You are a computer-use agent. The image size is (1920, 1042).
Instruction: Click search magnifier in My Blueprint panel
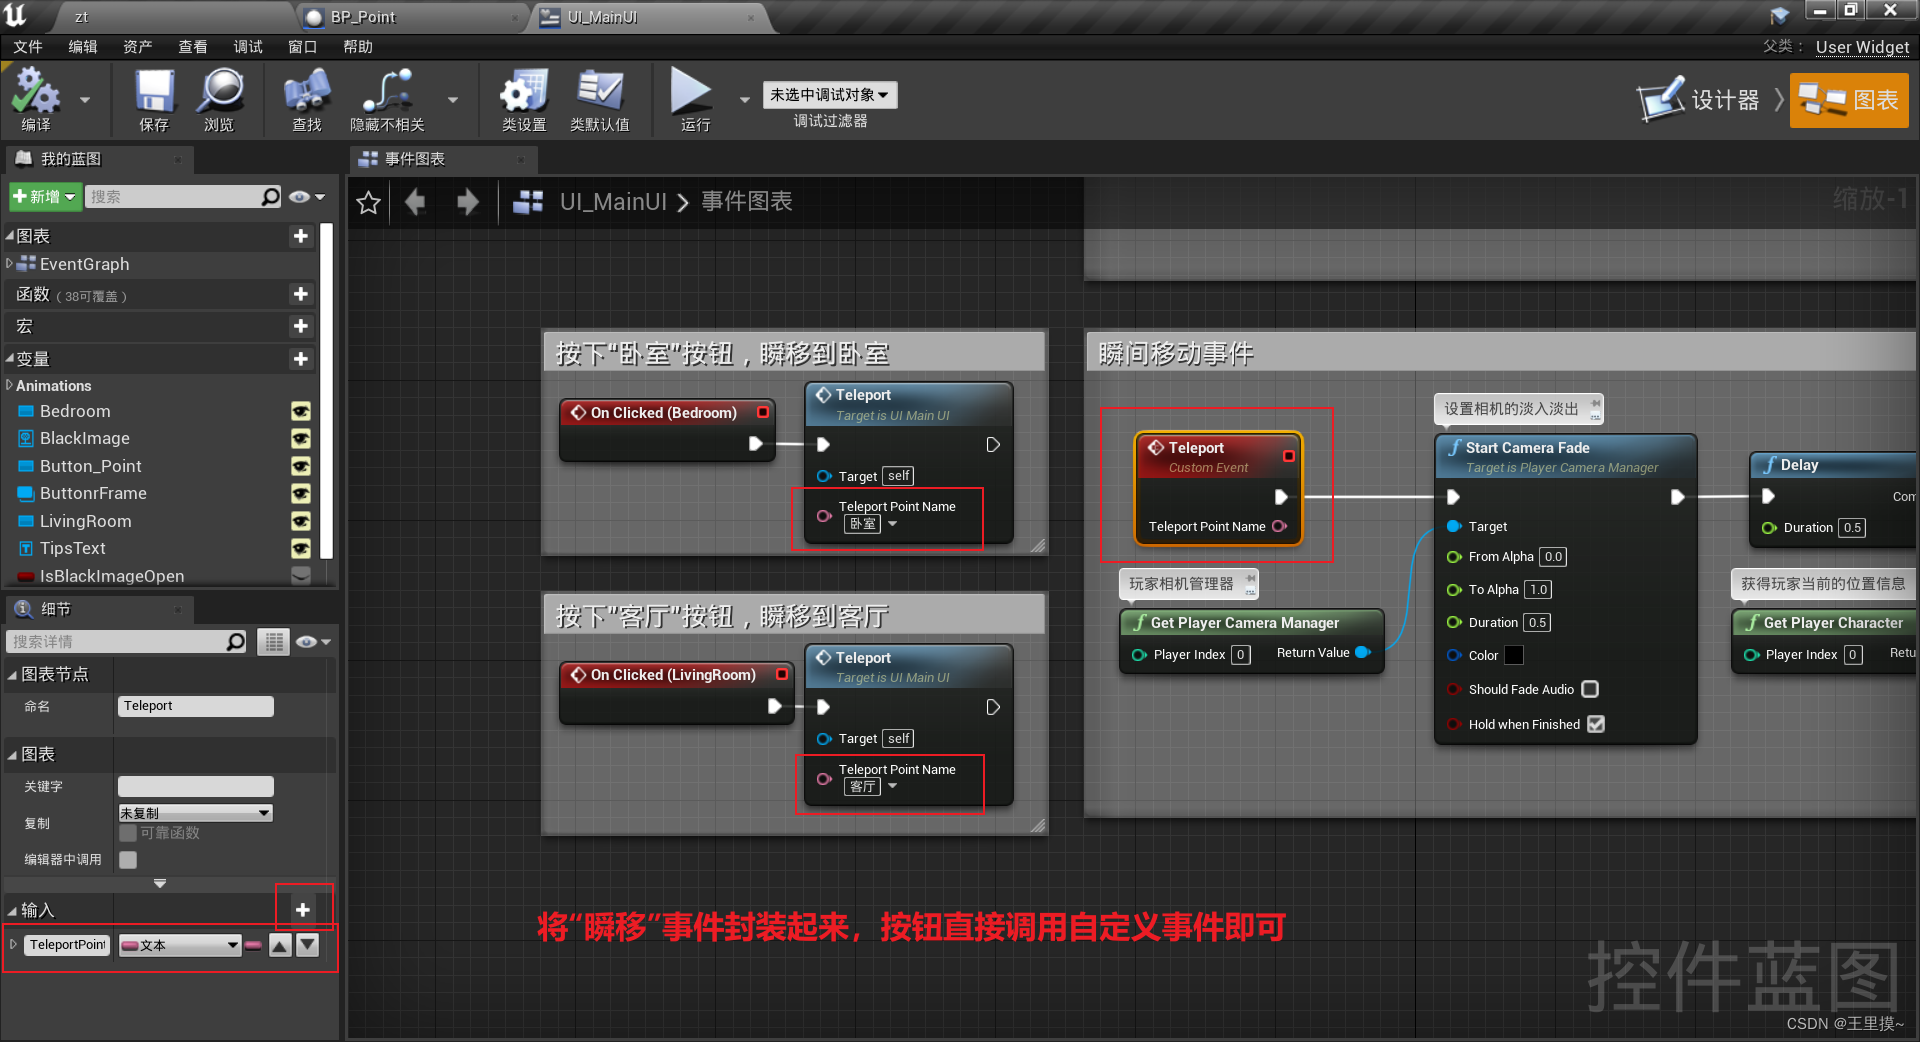pos(270,197)
